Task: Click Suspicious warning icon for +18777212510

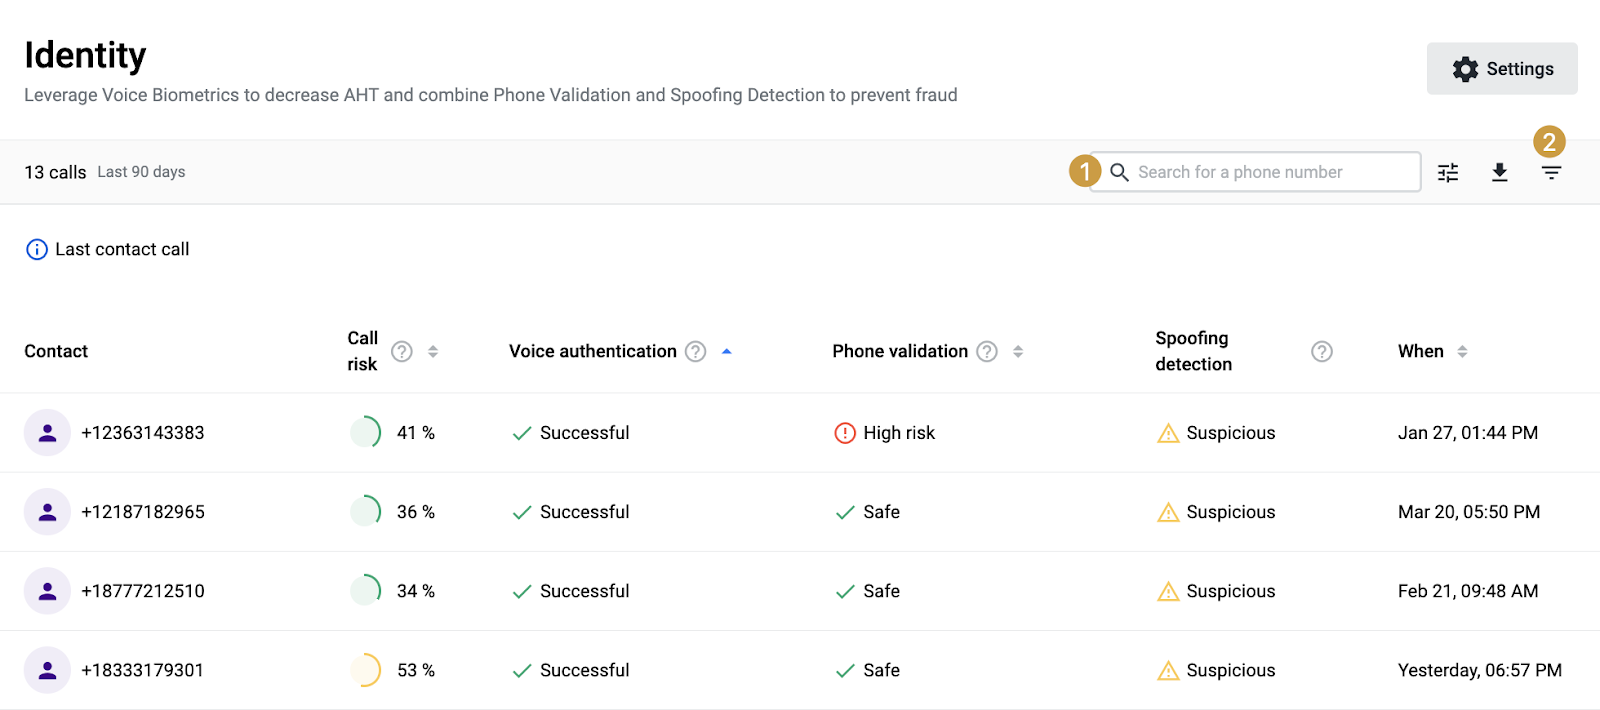Action: click(1168, 591)
